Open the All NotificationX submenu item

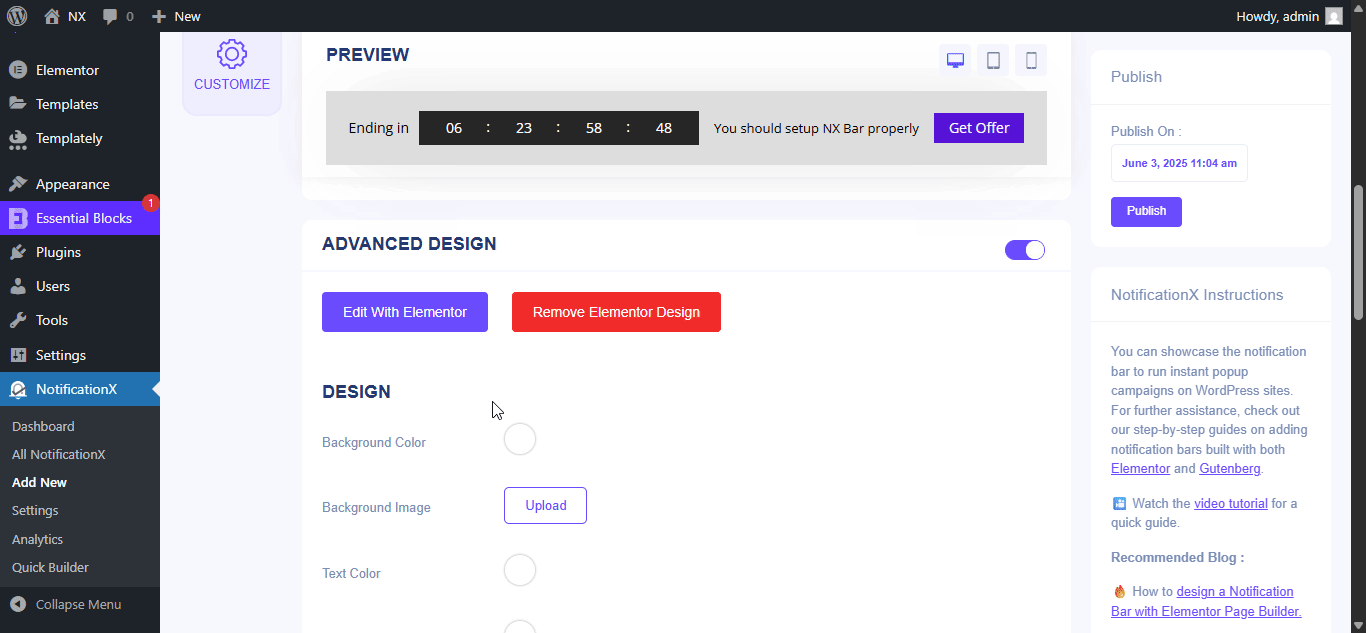[x=58, y=454]
